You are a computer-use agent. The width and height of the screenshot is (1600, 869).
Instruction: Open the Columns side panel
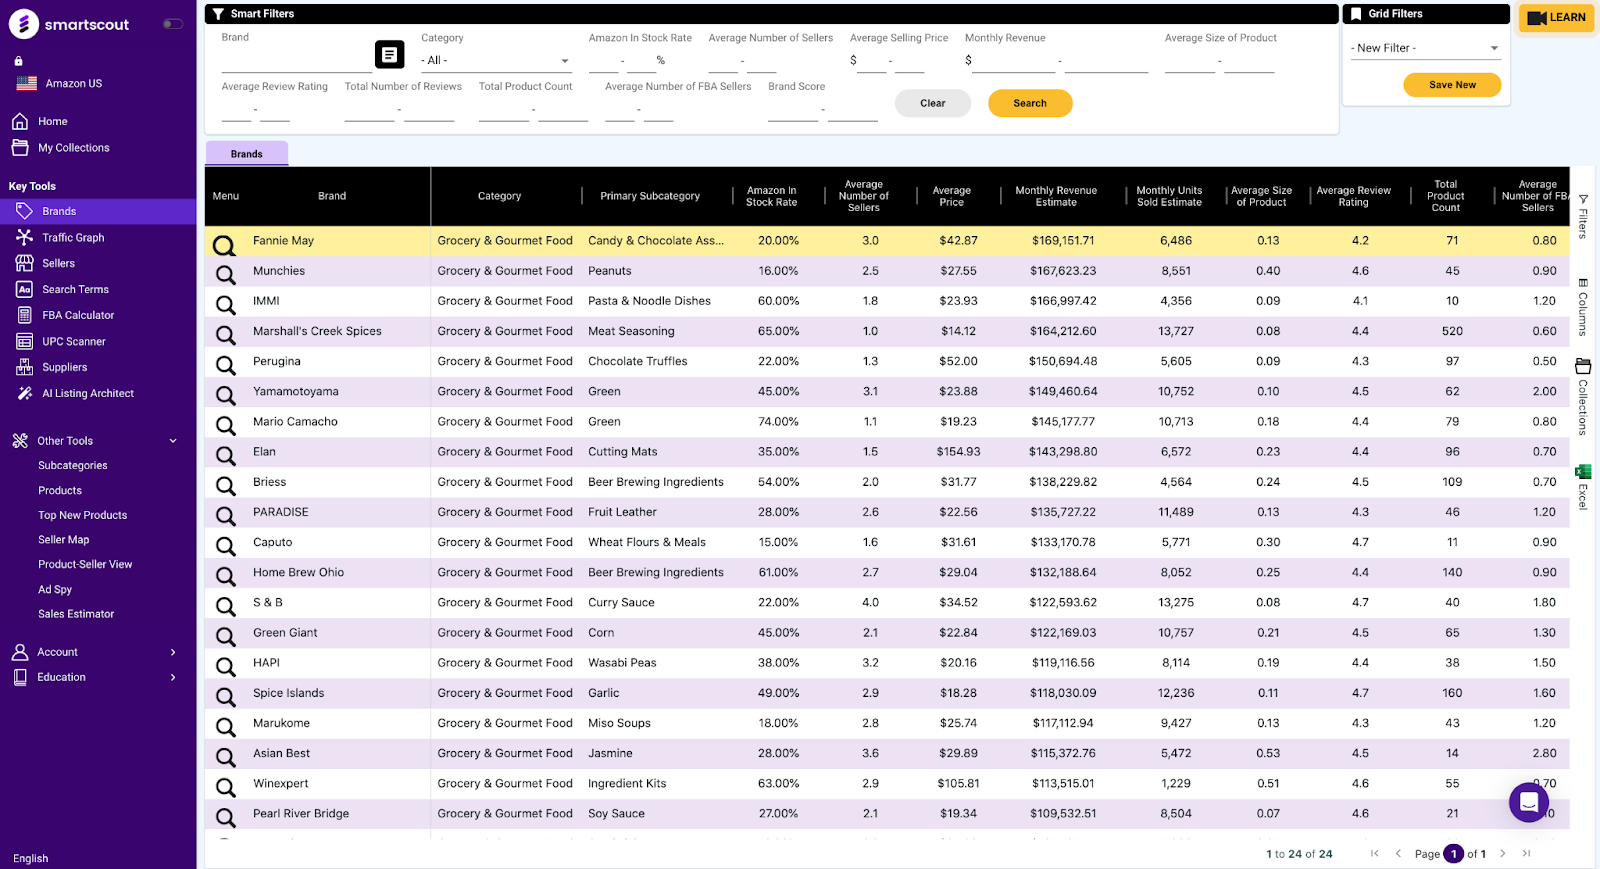pos(1583,308)
